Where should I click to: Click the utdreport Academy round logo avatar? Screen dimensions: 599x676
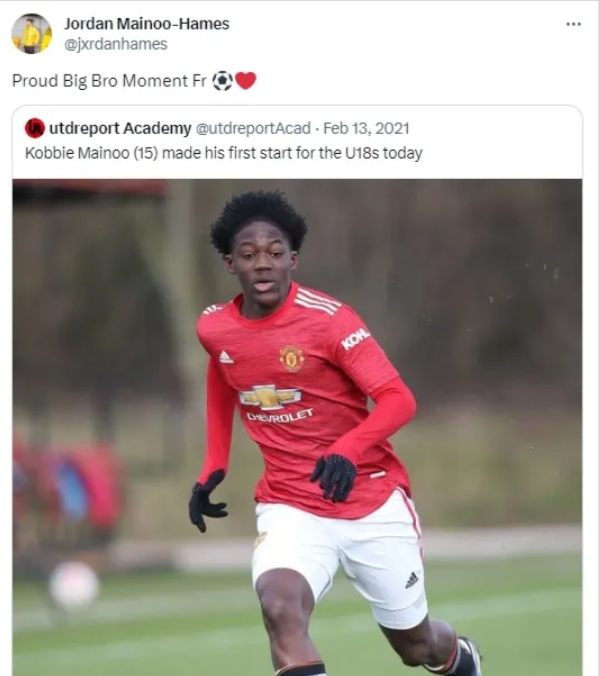coord(34,128)
